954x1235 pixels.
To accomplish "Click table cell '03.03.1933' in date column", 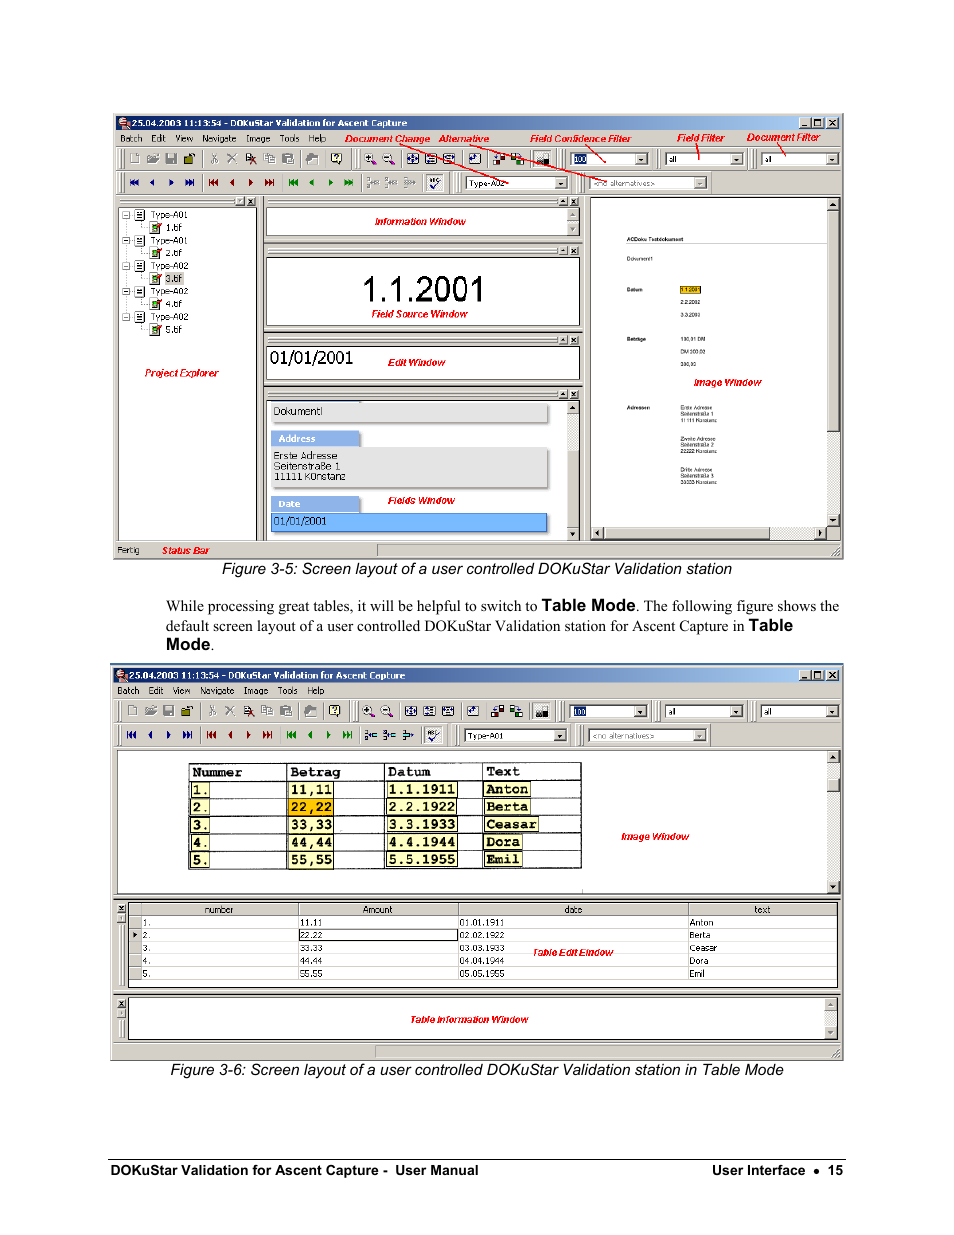I will [573, 948].
